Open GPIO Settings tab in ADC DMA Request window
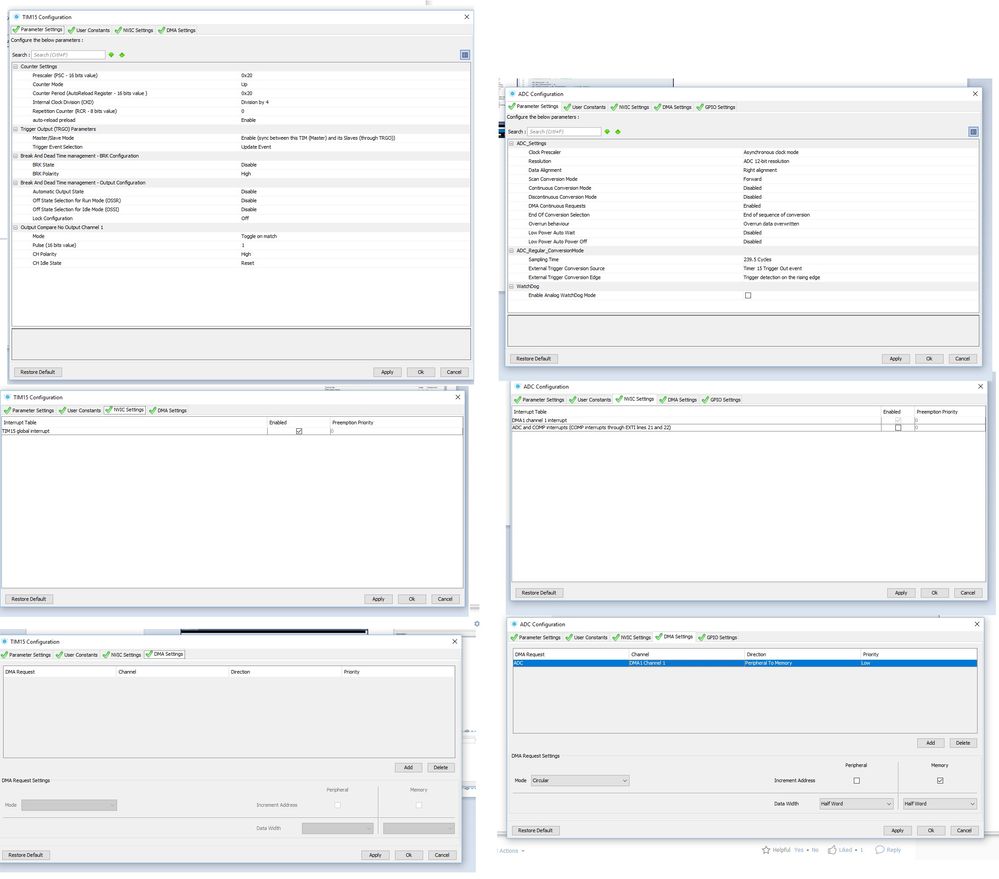The height and width of the screenshot is (879, 999). click(x=718, y=637)
